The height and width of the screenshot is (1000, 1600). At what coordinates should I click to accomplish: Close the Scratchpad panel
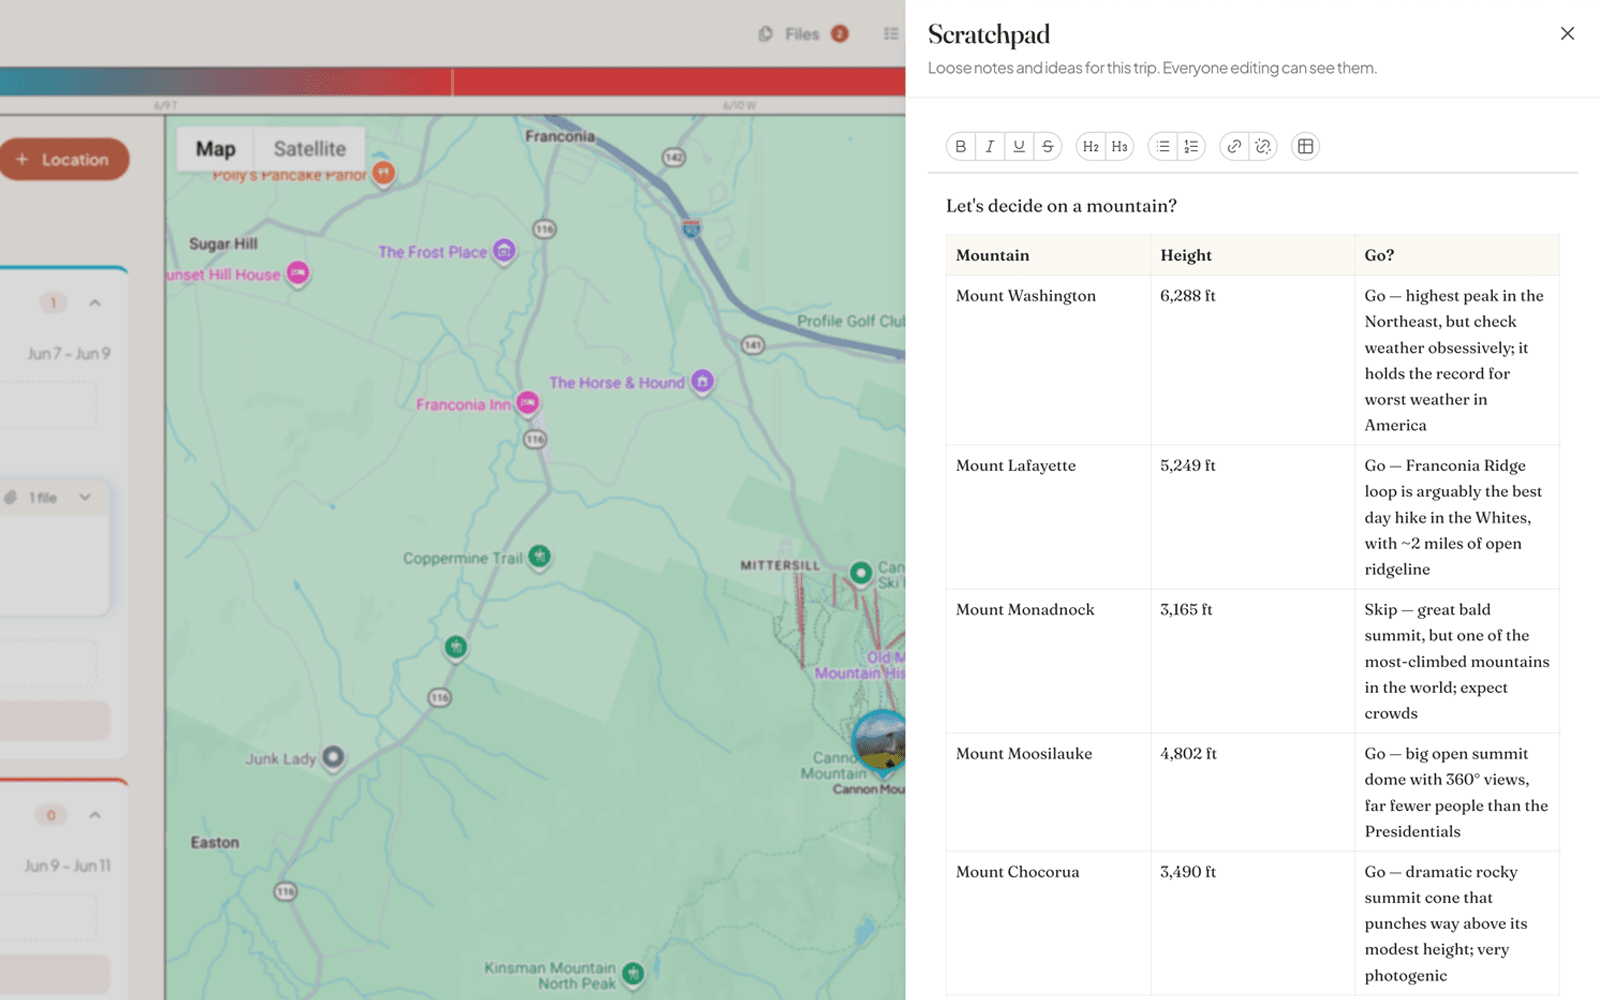[1567, 34]
